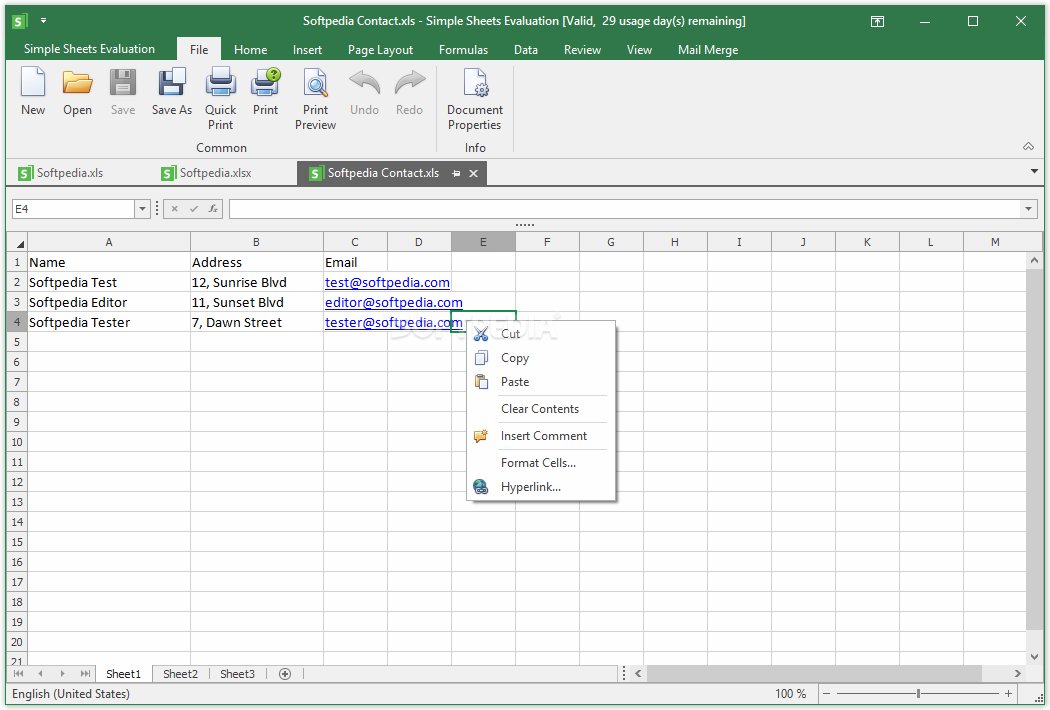Click the select-all corner of the grid
This screenshot has width=1050, height=710.
pyautogui.click(x=17, y=242)
